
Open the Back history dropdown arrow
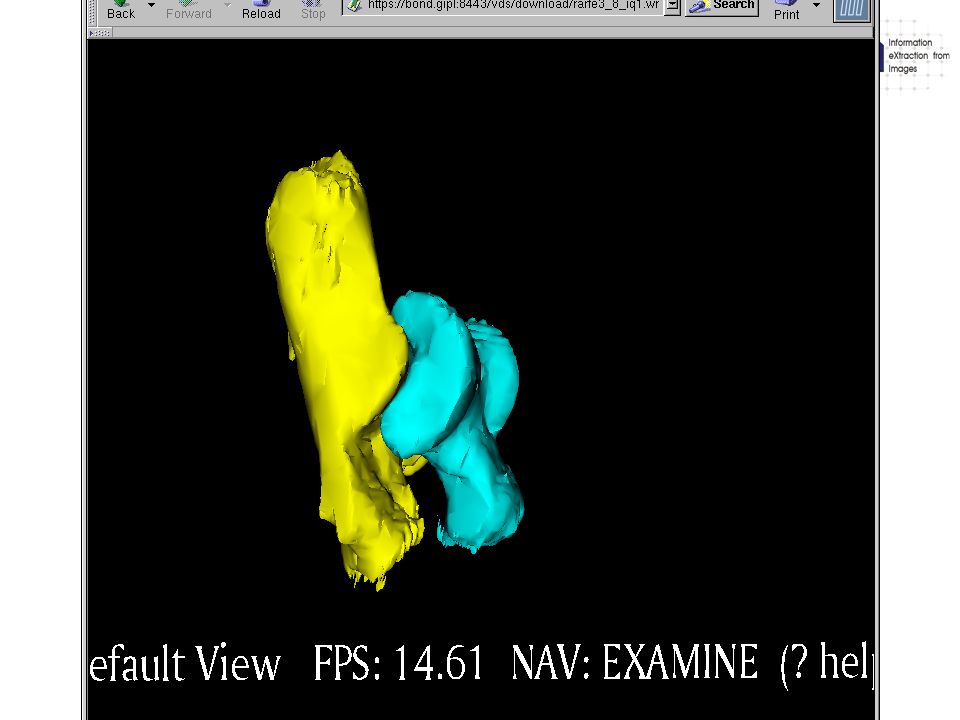point(151,5)
